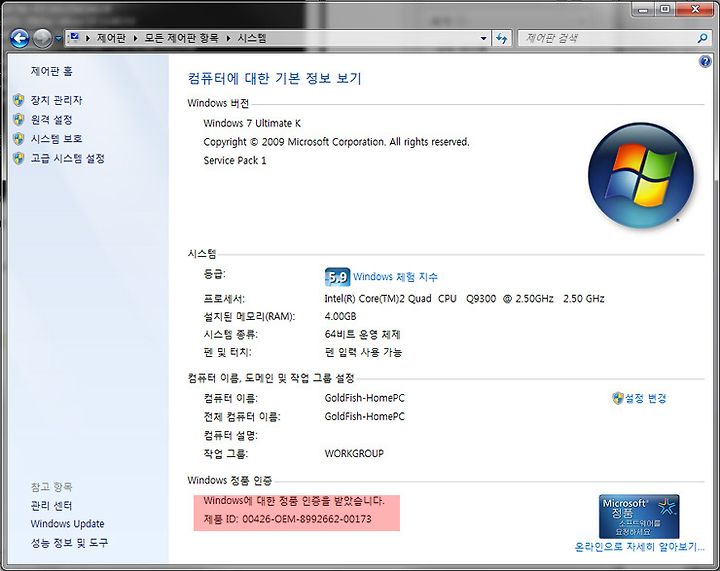Select 시스템 breadcrumb item
The height and width of the screenshot is (571, 720).
(252, 38)
